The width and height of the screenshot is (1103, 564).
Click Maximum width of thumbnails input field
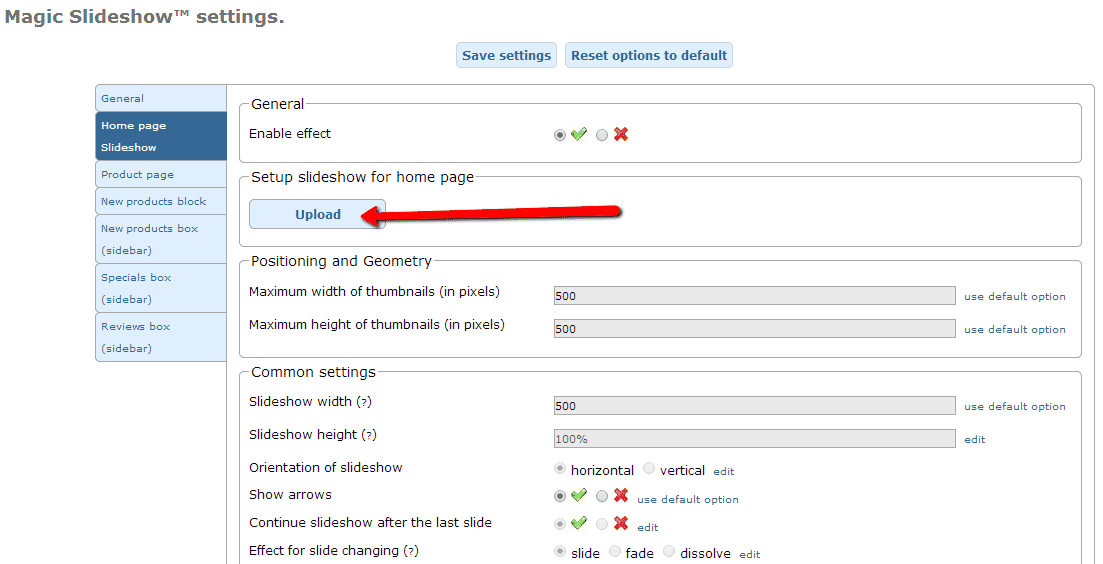(754, 296)
